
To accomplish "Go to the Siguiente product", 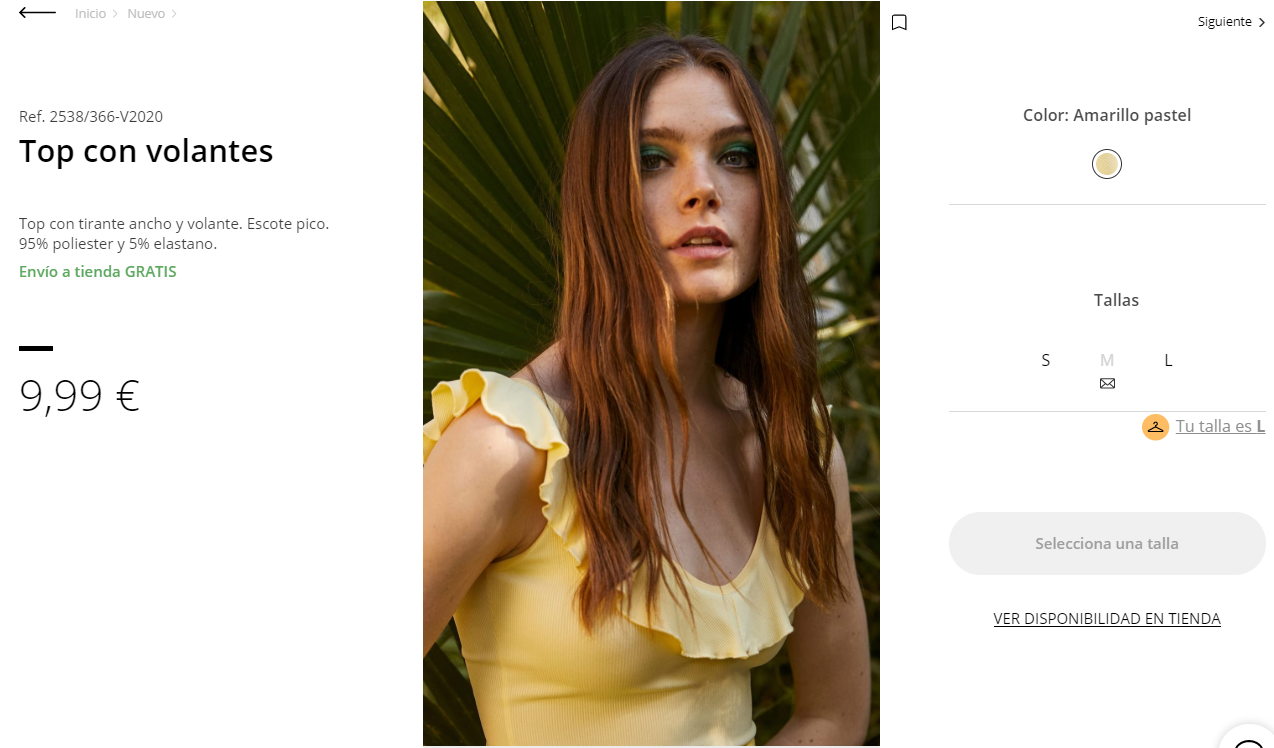I will tap(1225, 22).
